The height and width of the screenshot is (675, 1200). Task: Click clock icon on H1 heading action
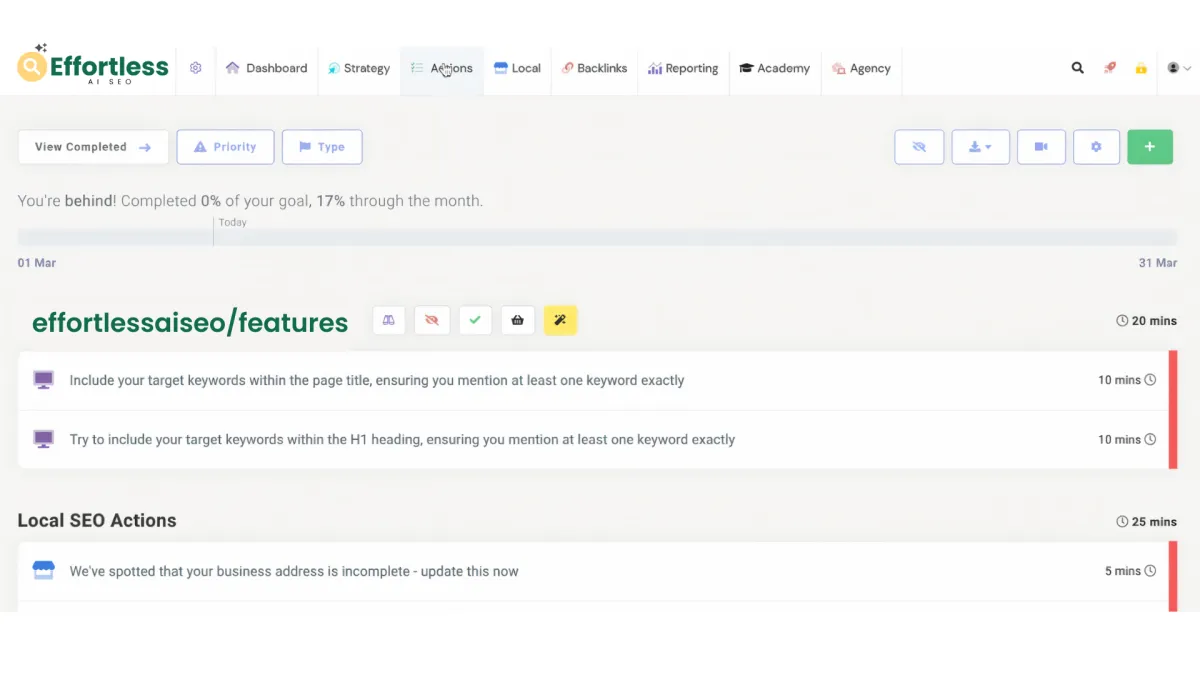point(1150,439)
